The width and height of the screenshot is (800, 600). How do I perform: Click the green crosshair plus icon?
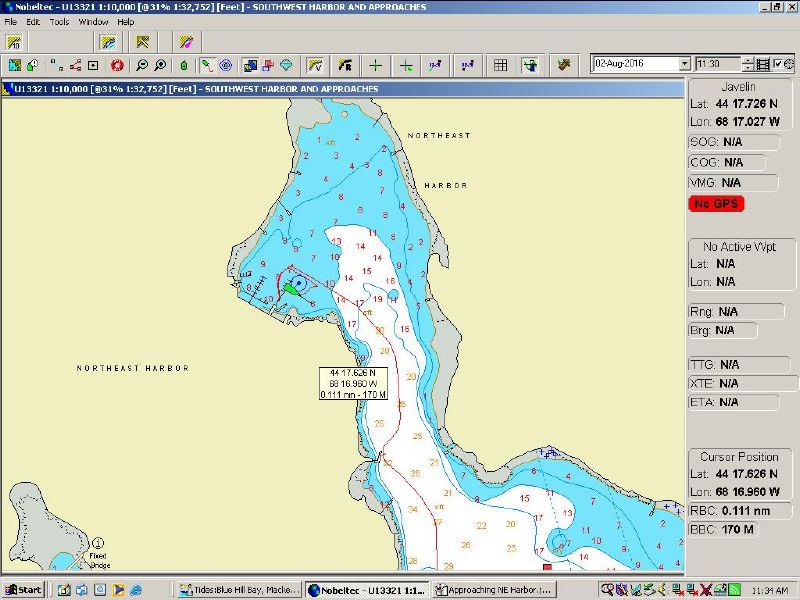375,65
